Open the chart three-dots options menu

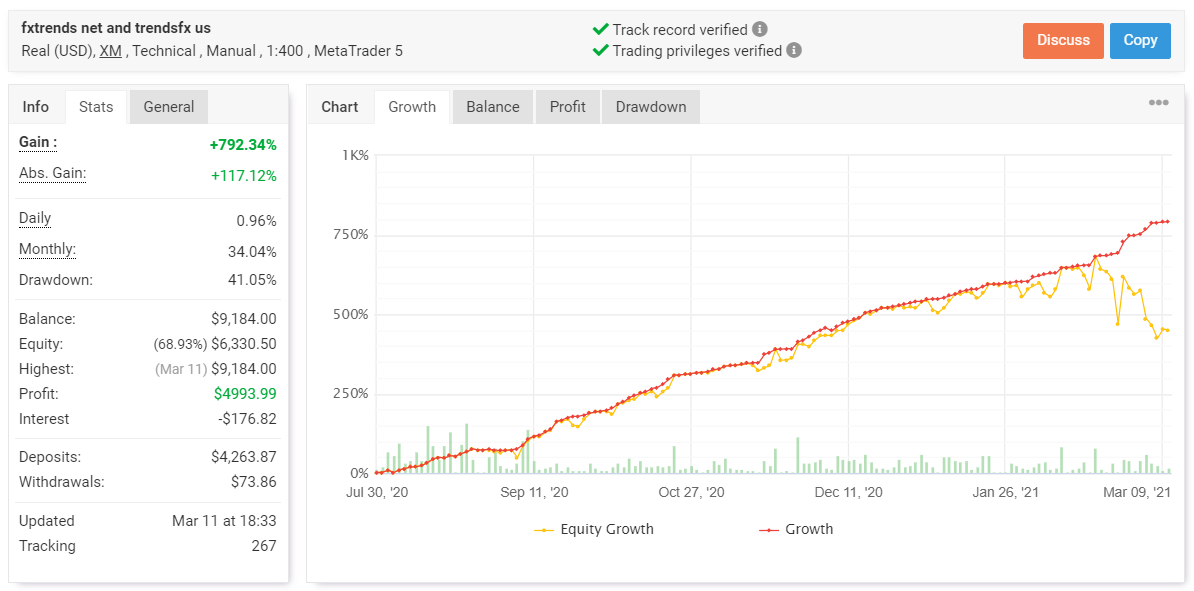1158,103
